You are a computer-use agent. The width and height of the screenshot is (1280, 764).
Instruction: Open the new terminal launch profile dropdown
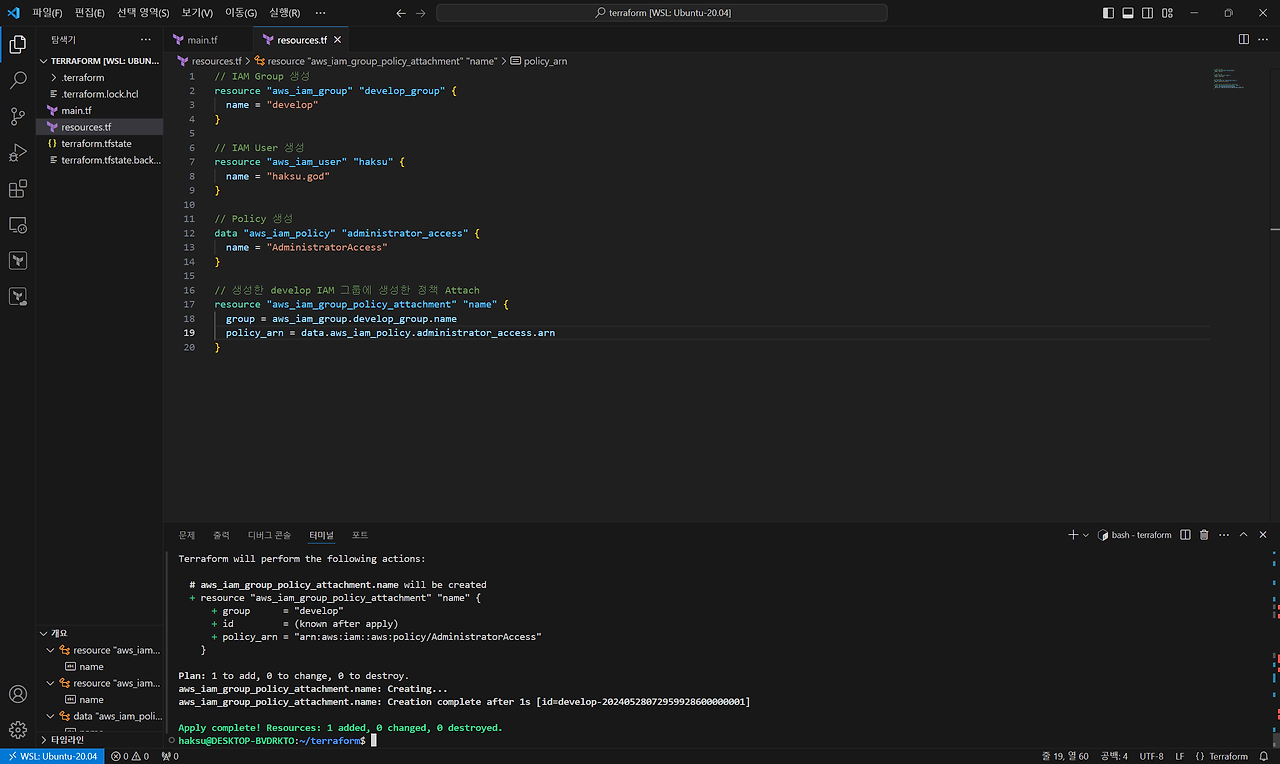pos(1086,535)
